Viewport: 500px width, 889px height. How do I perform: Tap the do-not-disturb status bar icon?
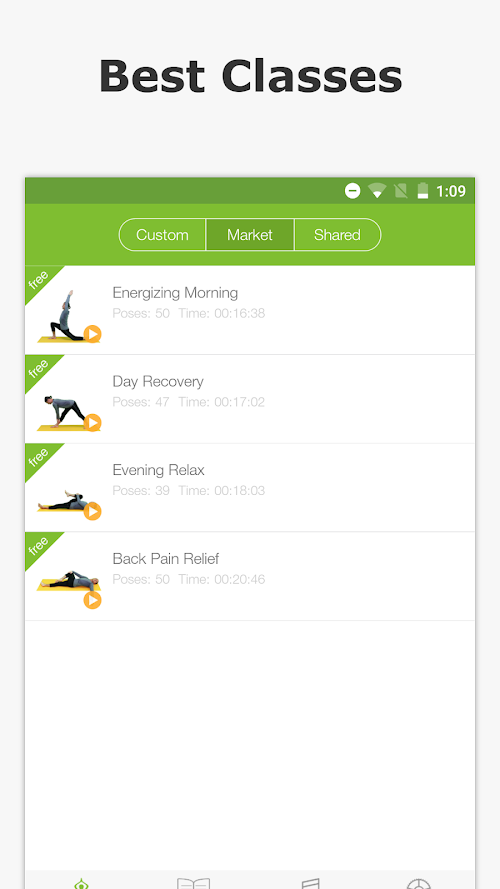point(353,191)
